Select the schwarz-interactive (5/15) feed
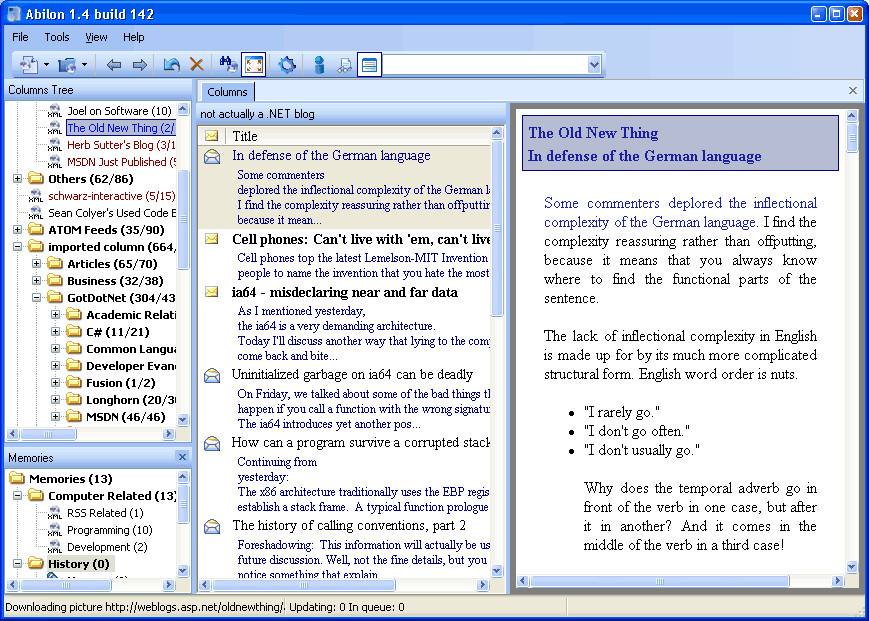Viewport: 869px width, 621px height. [x=111, y=196]
